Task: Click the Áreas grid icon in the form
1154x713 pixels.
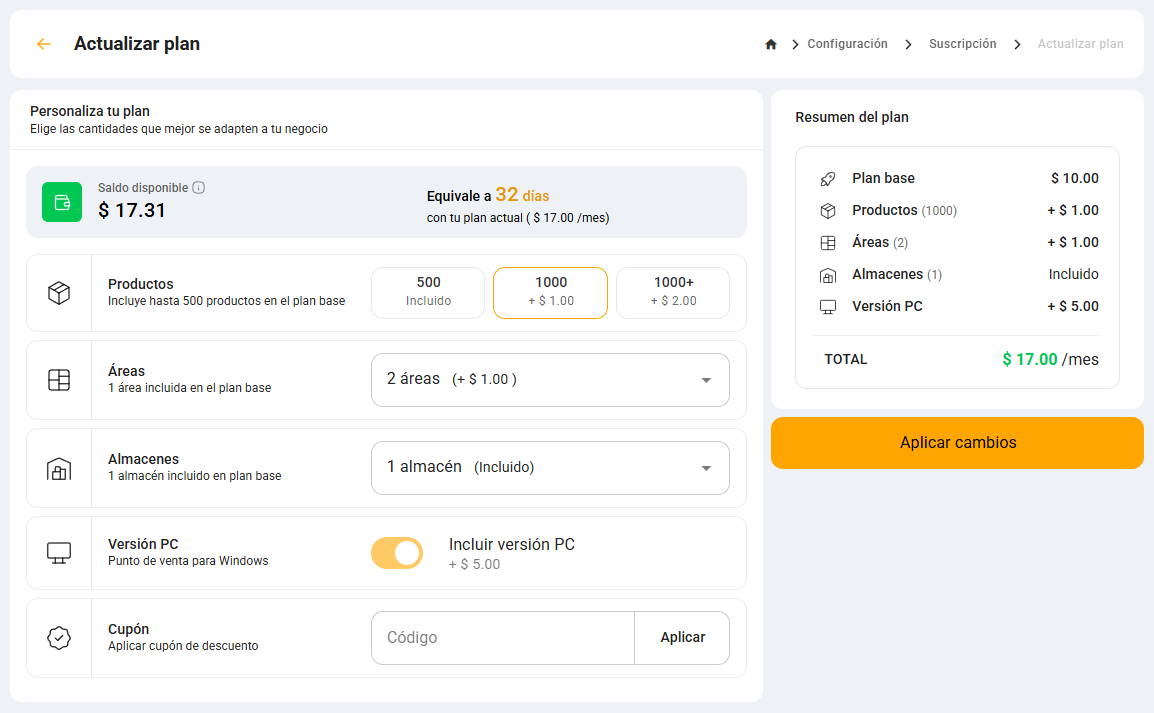Action: pyautogui.click(x=59, y=380)
